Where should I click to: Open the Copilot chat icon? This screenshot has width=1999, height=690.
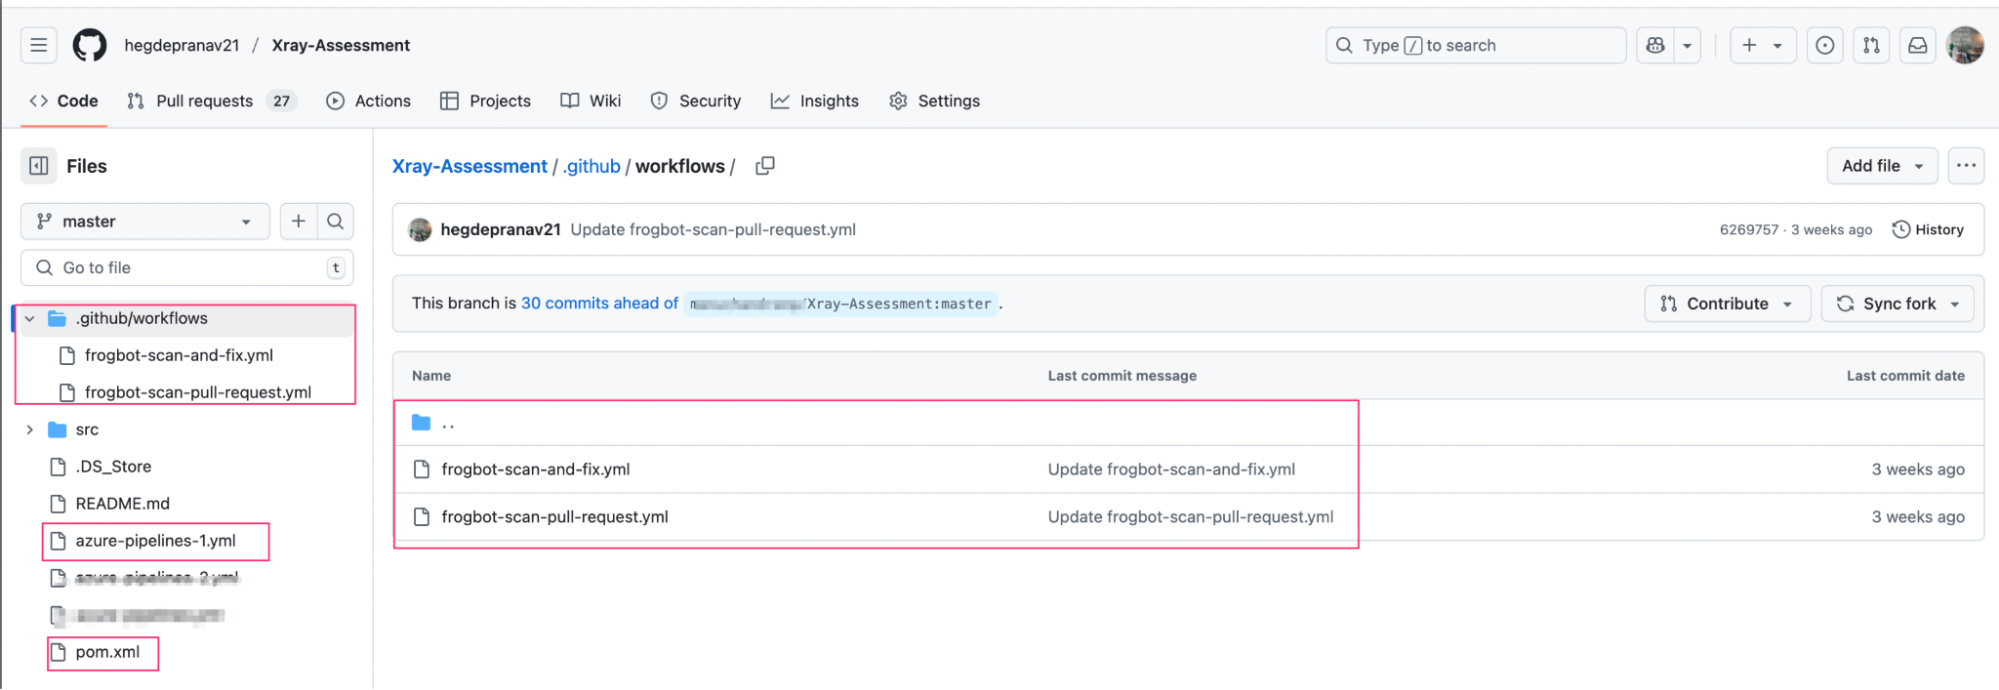(1655, 45)
